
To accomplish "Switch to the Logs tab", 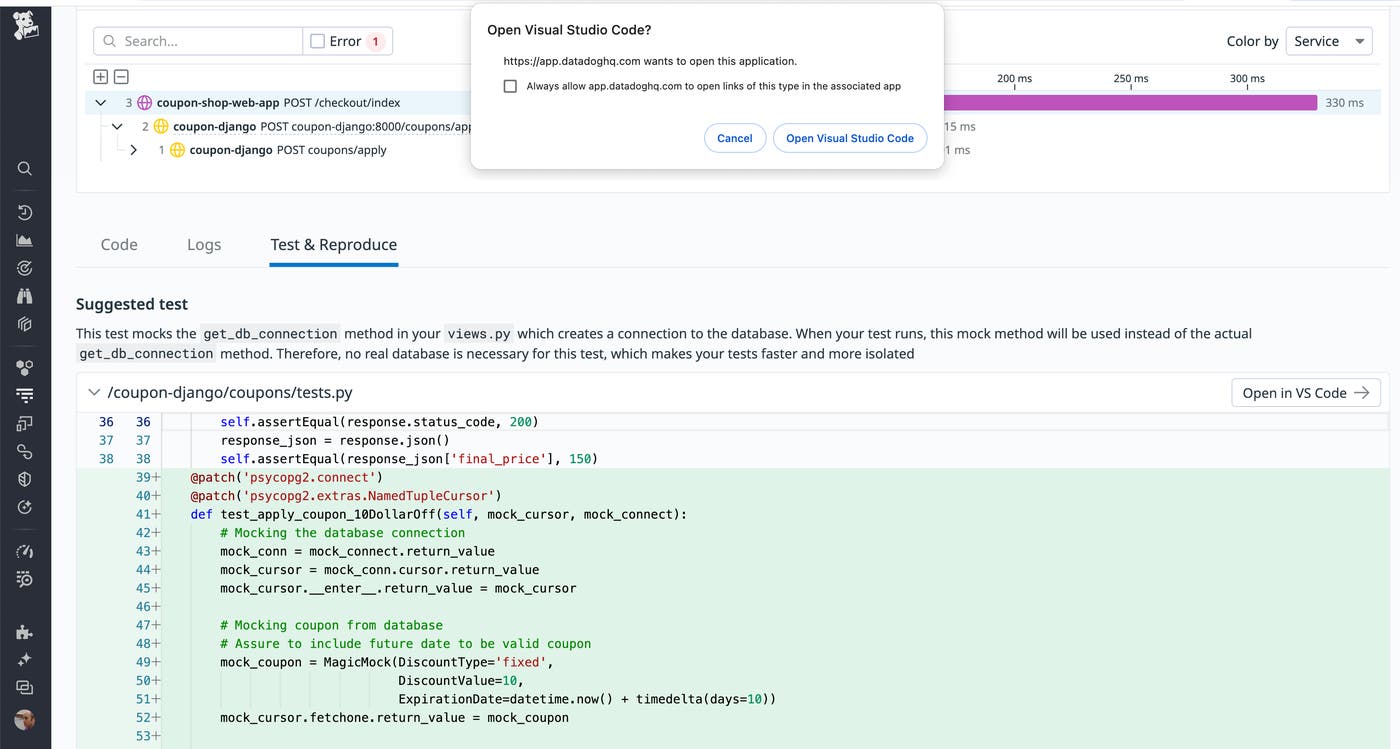I will coord(203,244).
